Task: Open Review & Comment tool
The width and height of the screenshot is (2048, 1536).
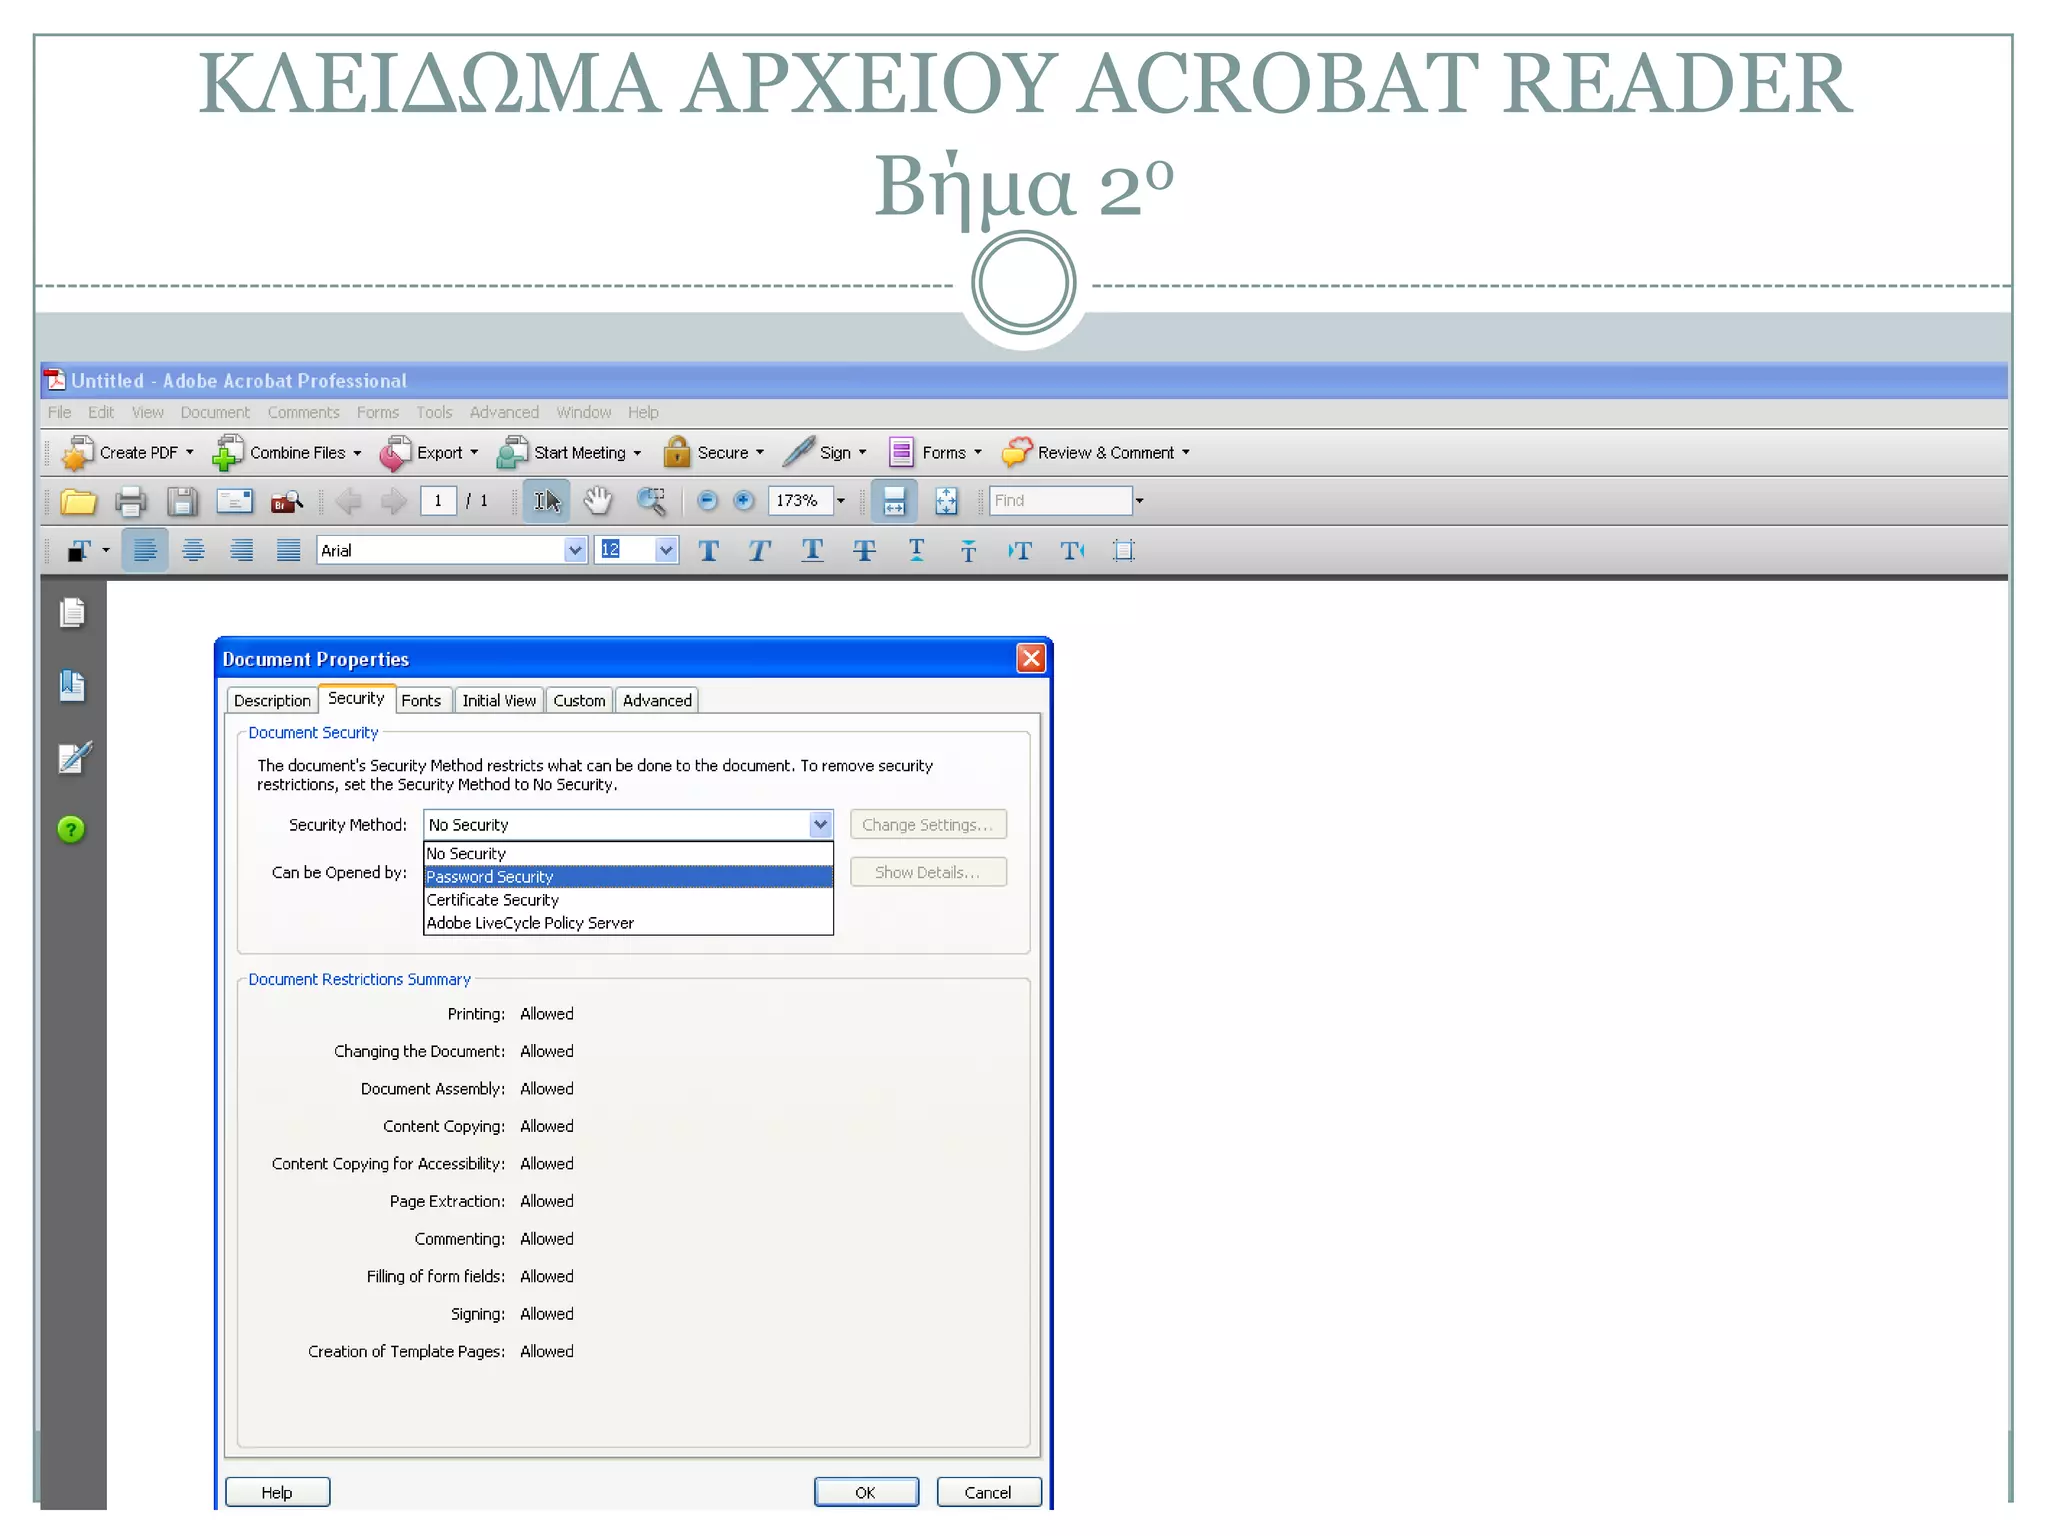Action: (1096, 453)
